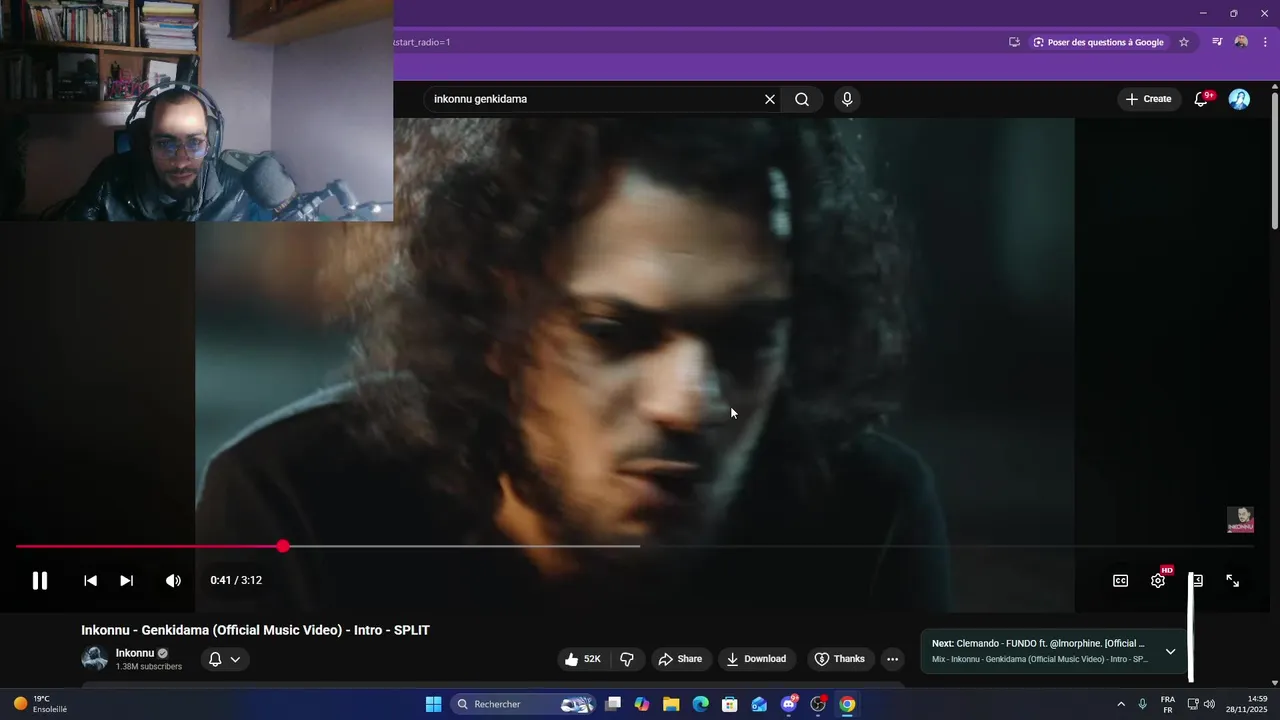
Task: Open more actions three-dot menu
Action: click(x=892, y=659)
